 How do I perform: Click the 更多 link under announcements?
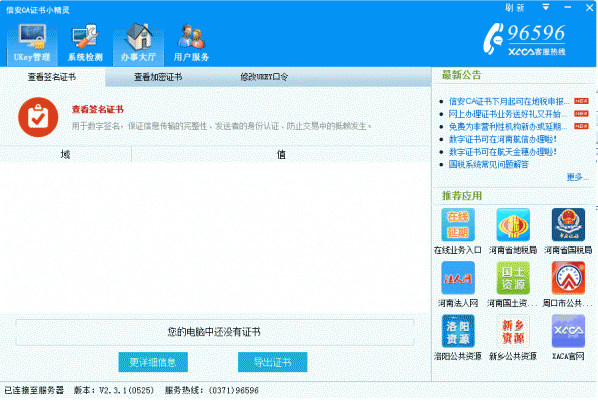[577, 177]
